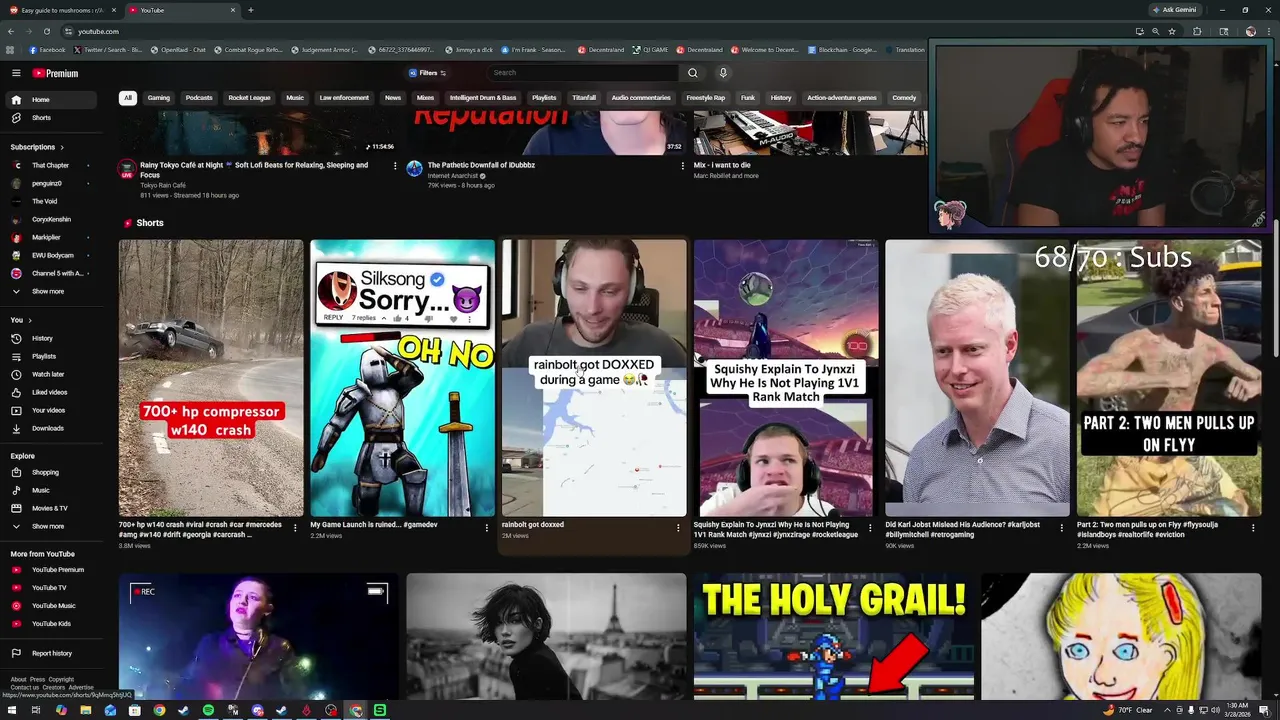Open CoryxKenshin subscription channel

pyautogui.click(x=52, y=219)
